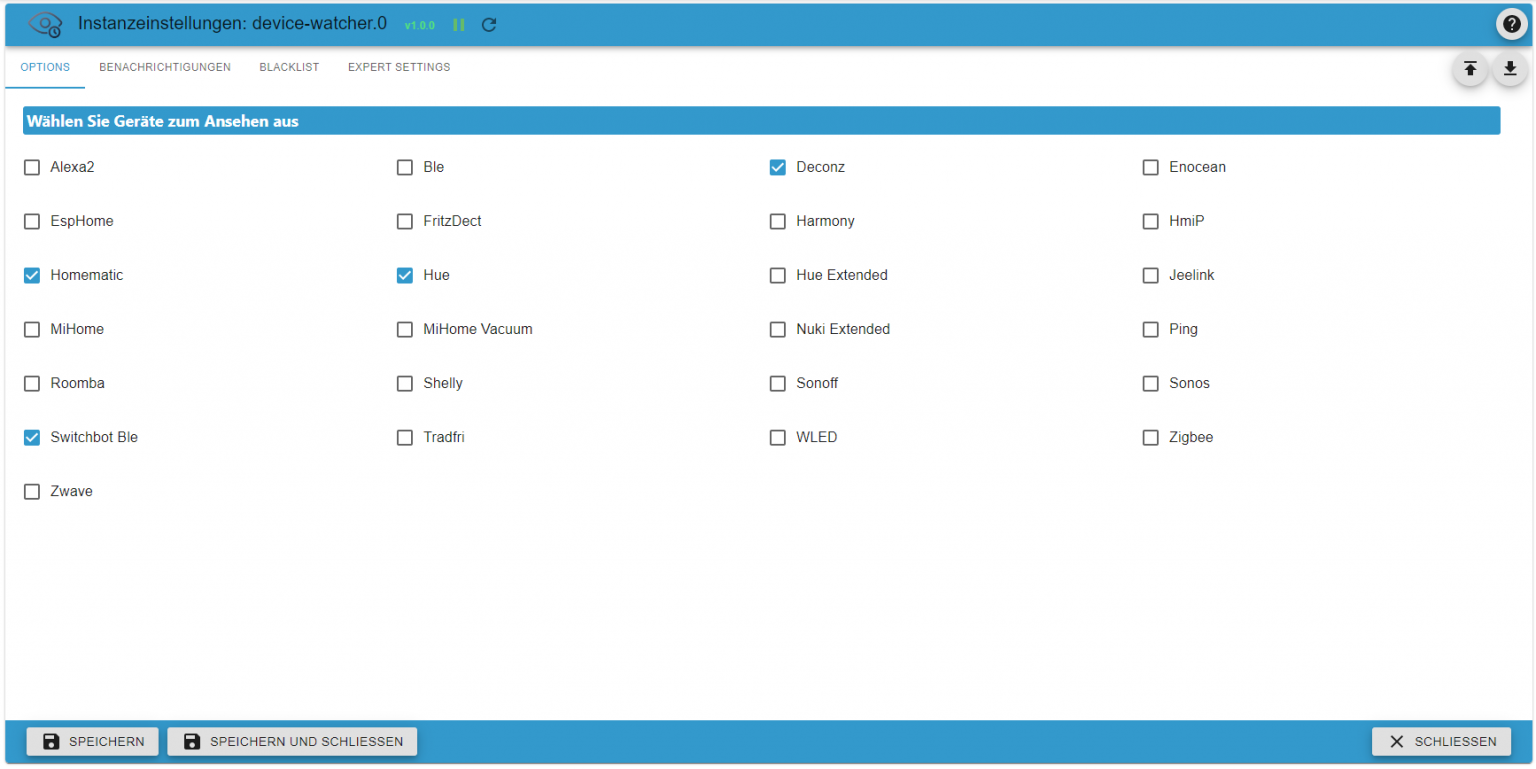Tick the Zigbee checkbox
Image resolution: width=1536 pixels, height=769 pixels.
1151,437
